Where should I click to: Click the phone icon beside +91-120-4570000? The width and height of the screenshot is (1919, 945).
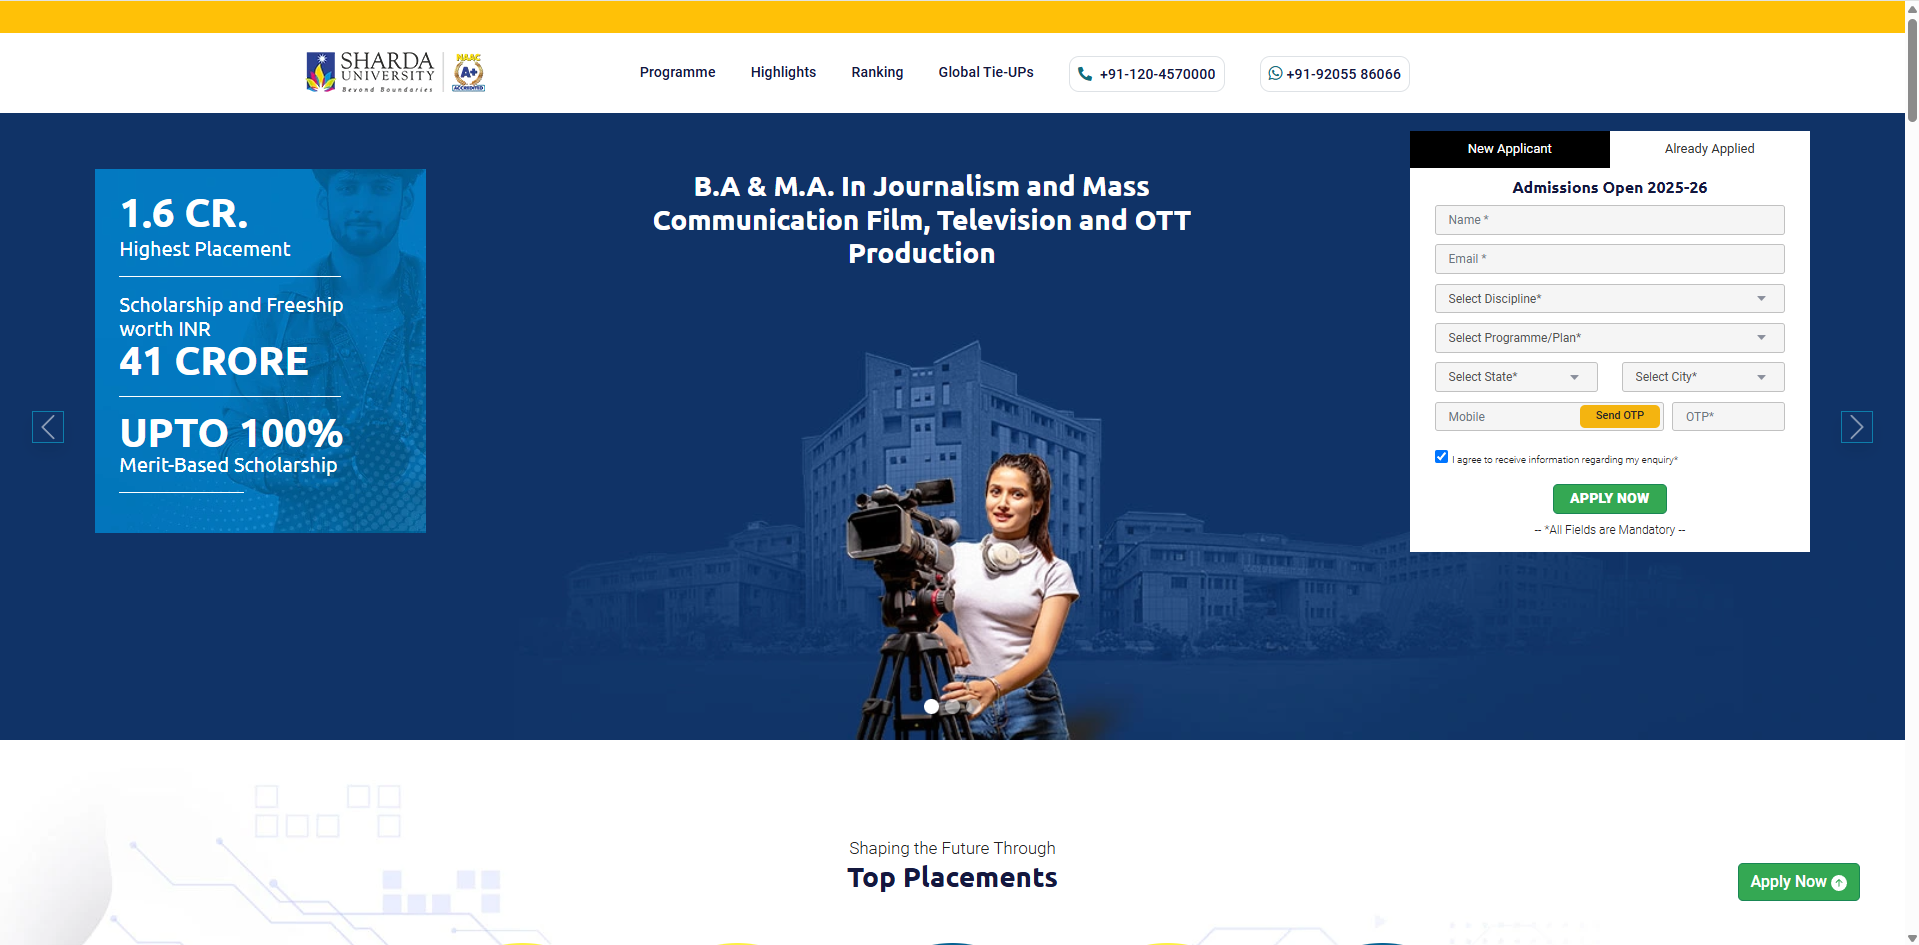coord(1085,74)
